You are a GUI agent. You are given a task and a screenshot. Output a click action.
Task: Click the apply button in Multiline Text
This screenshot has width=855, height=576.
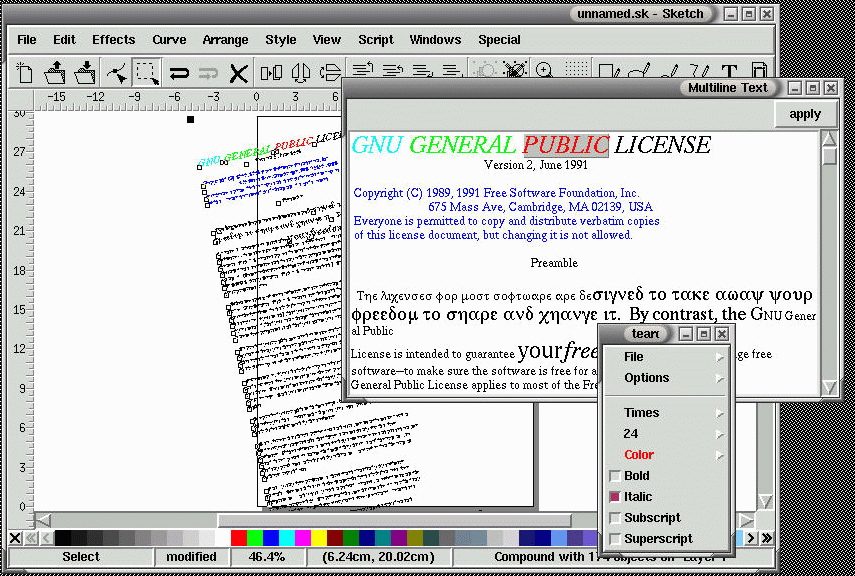click(x=805, y=115)
